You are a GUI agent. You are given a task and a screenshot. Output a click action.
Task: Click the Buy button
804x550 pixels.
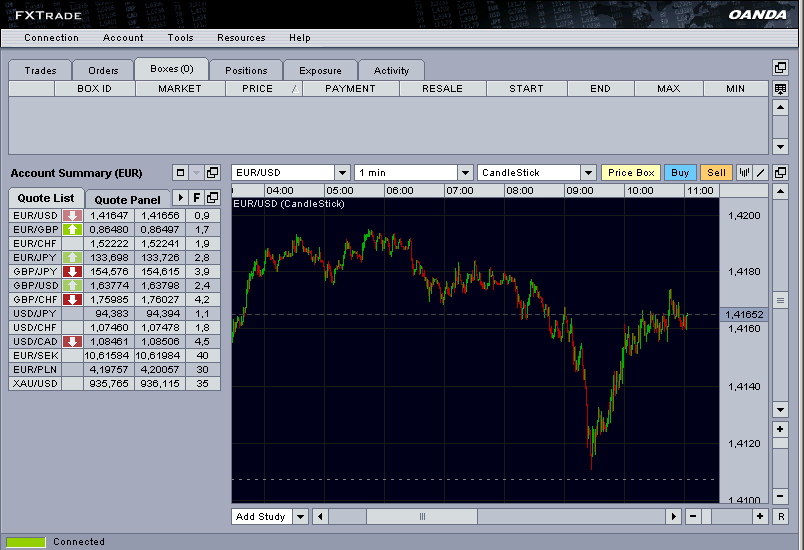tap(680, 173)
